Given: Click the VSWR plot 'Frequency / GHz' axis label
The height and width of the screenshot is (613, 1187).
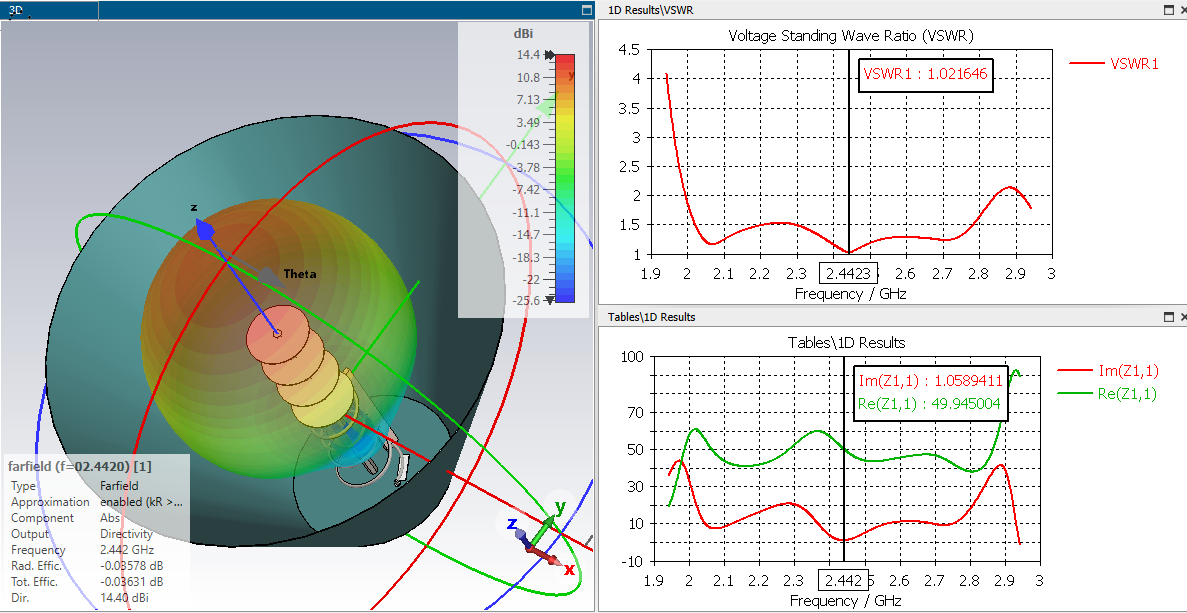Looking at the screenshot, I should coord(849,294).
